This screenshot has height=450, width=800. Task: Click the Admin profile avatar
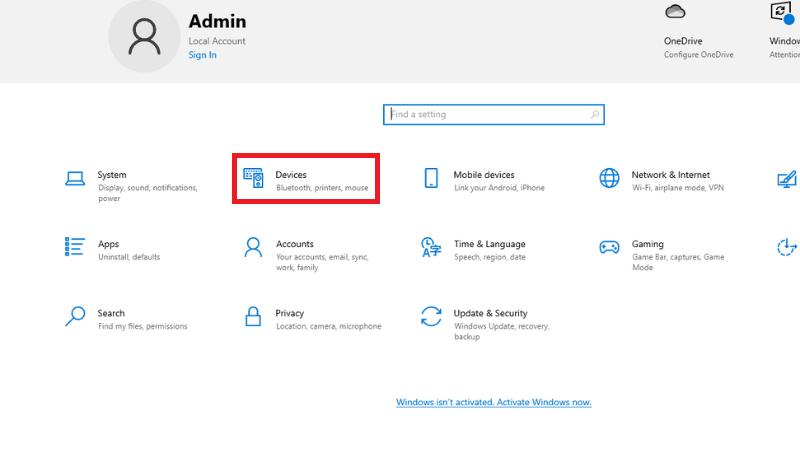click(144, 36)
